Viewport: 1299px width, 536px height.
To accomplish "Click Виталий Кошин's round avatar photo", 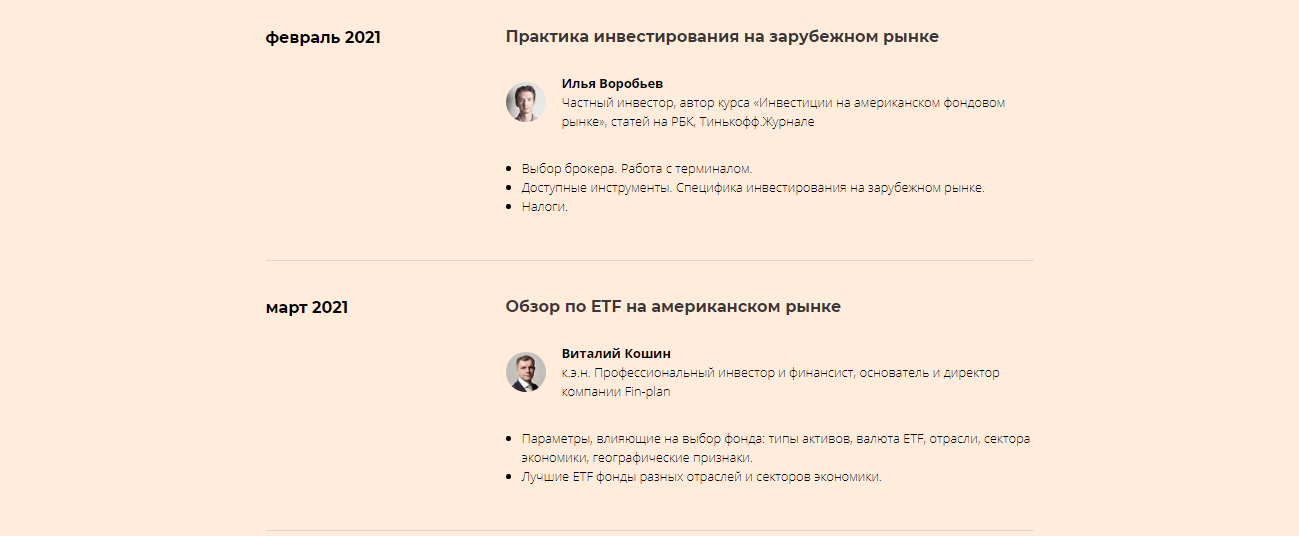I will pyautogui.click(x=525, y=372).
